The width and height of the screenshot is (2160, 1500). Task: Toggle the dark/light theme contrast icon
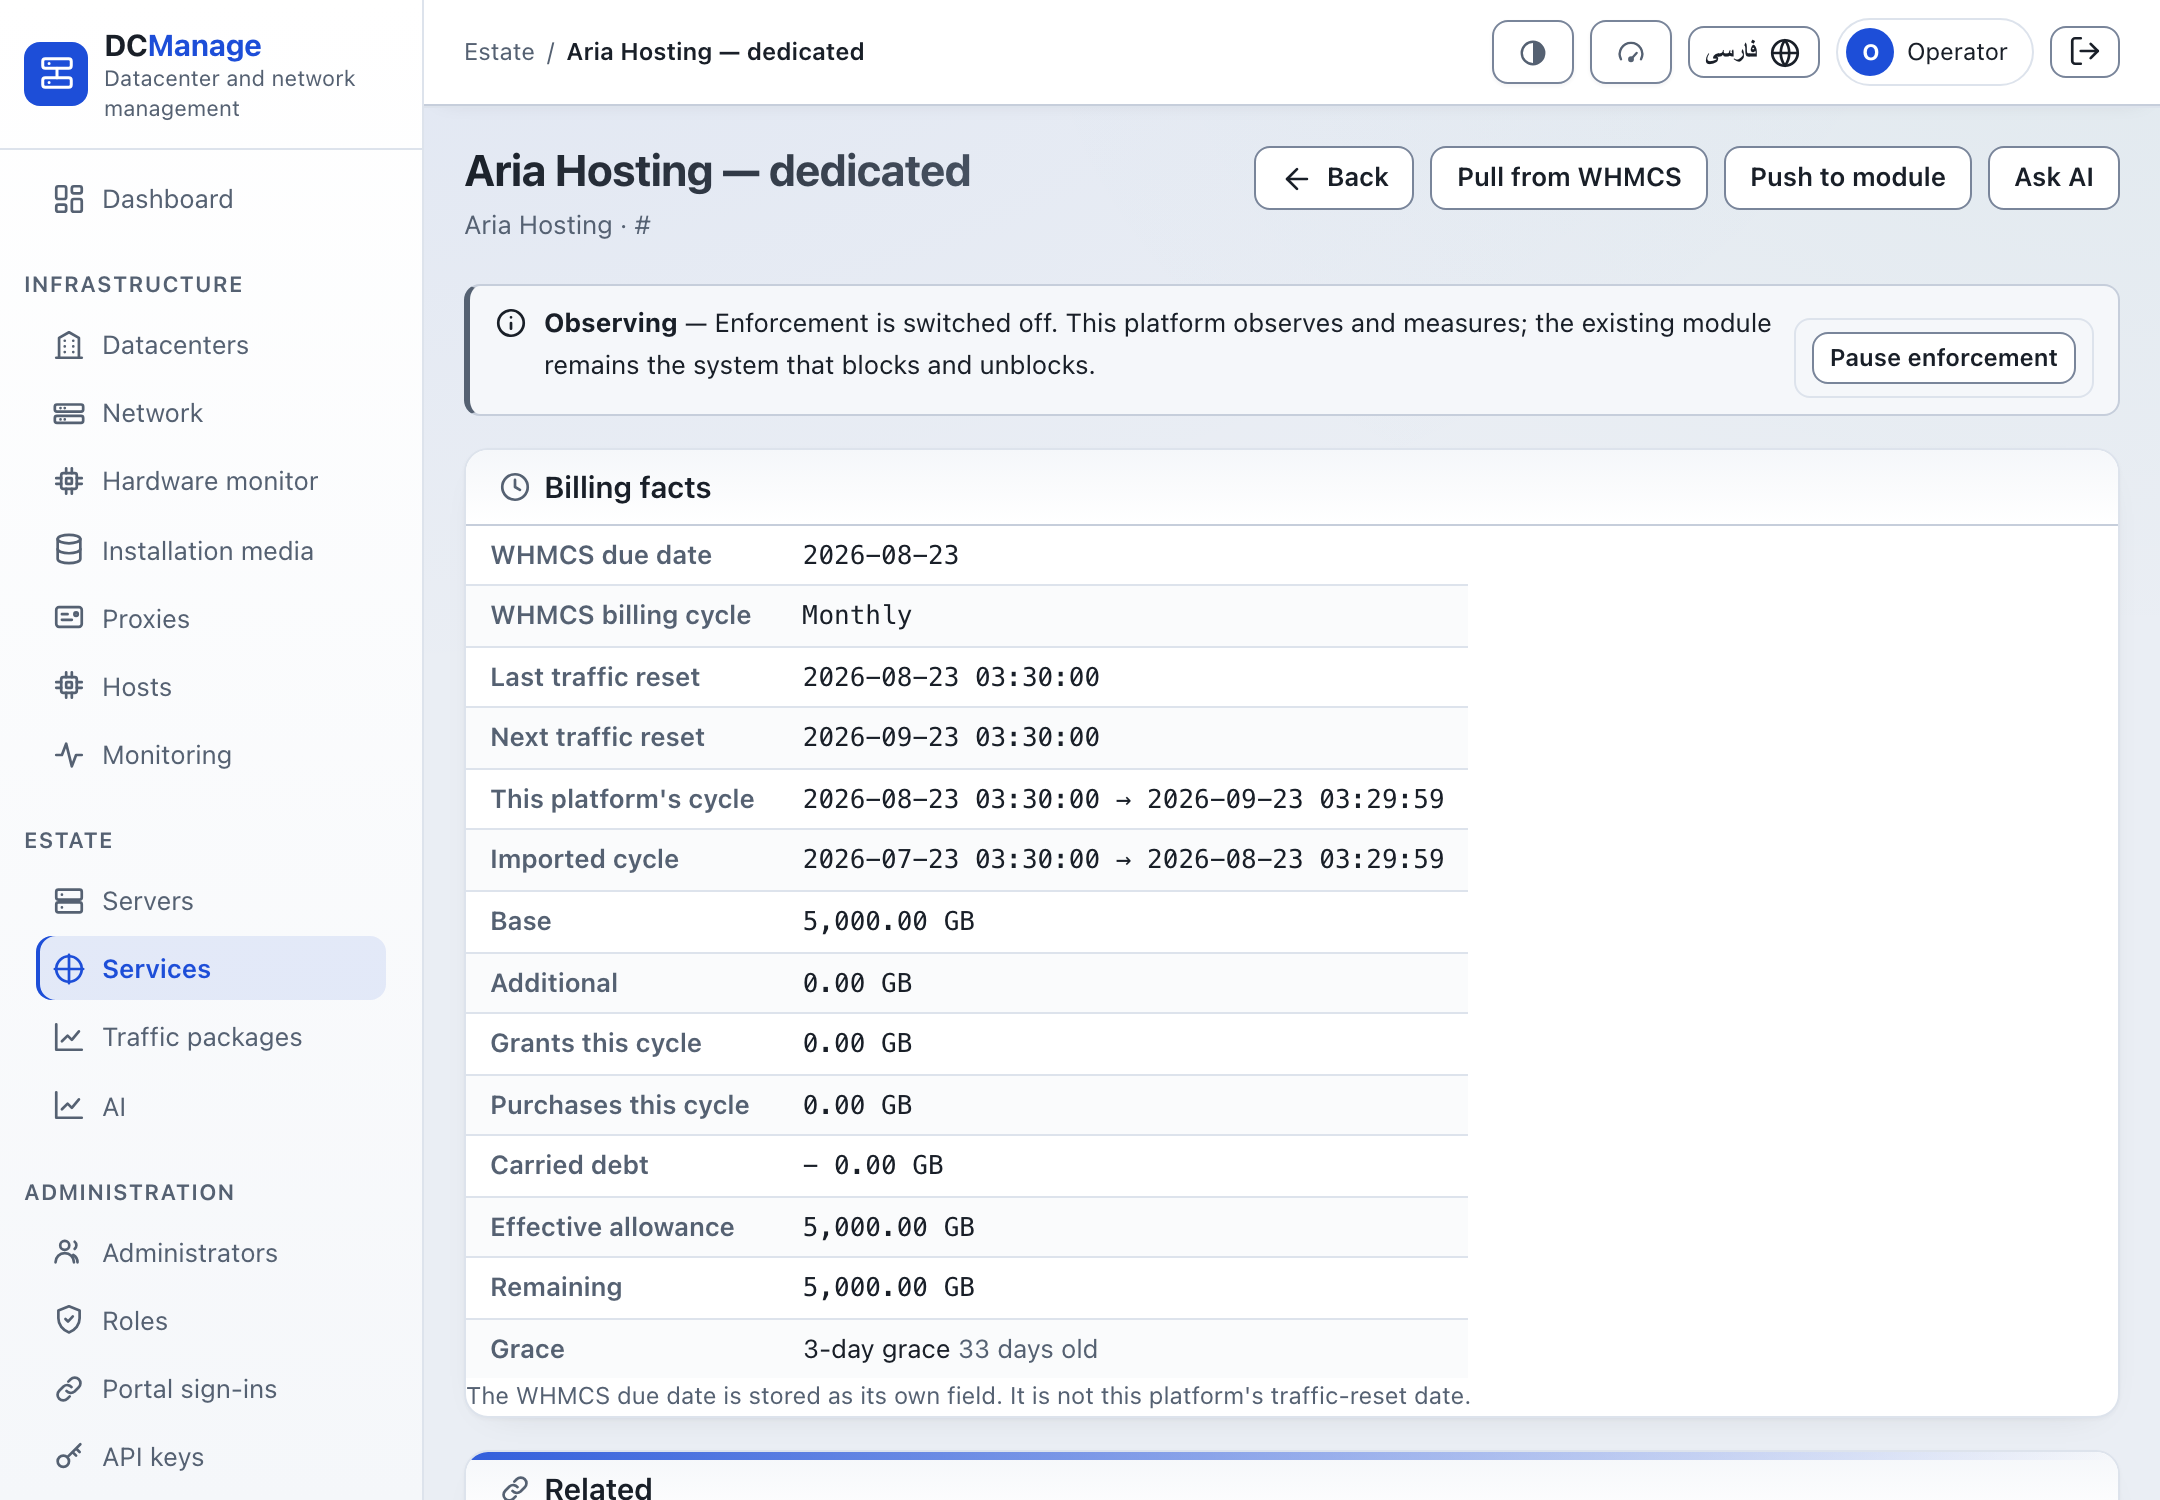(1532, 52)
